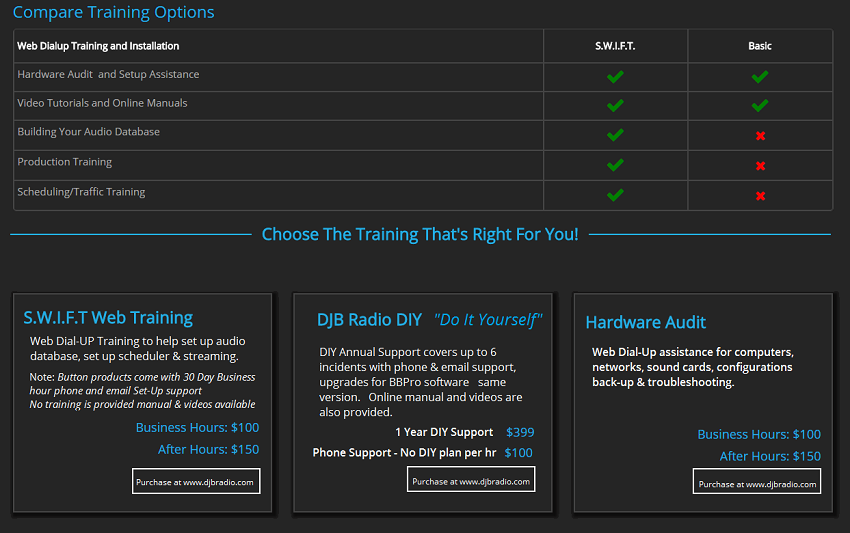The image size is (850, 533).
Task: Click Basic red X for Building Your Audio Database
Action: tap(760, 136)
